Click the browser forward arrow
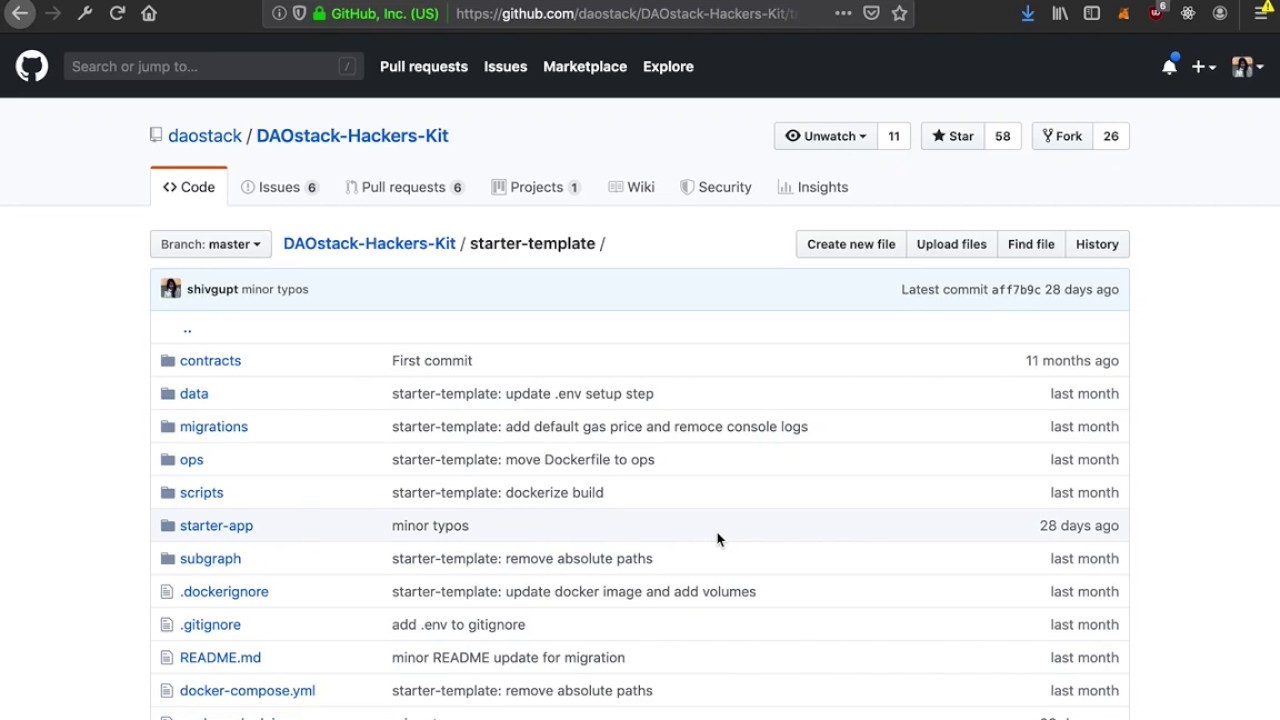Viewport: 1280px width, 720px height. [x=53, y=13]
